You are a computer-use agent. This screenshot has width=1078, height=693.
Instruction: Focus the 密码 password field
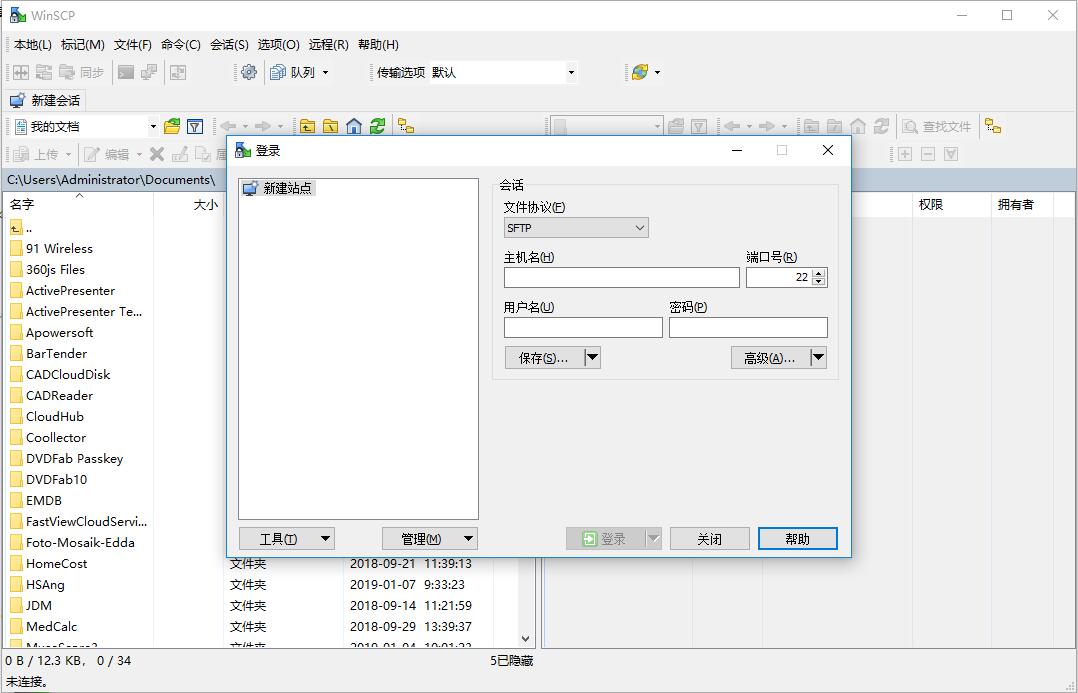click(748, 327)
